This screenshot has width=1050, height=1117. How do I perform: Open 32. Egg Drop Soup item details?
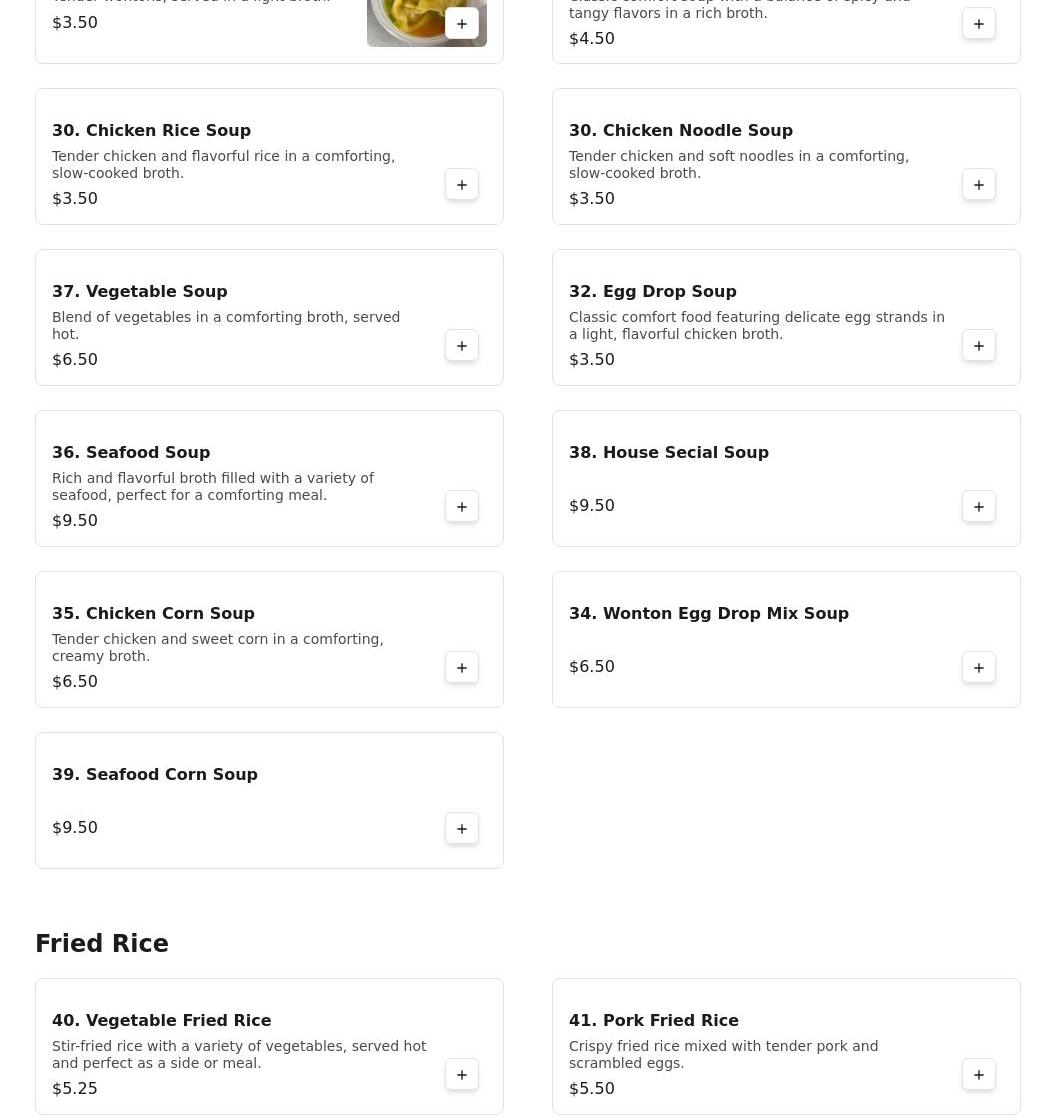click(x=653, y=291)
